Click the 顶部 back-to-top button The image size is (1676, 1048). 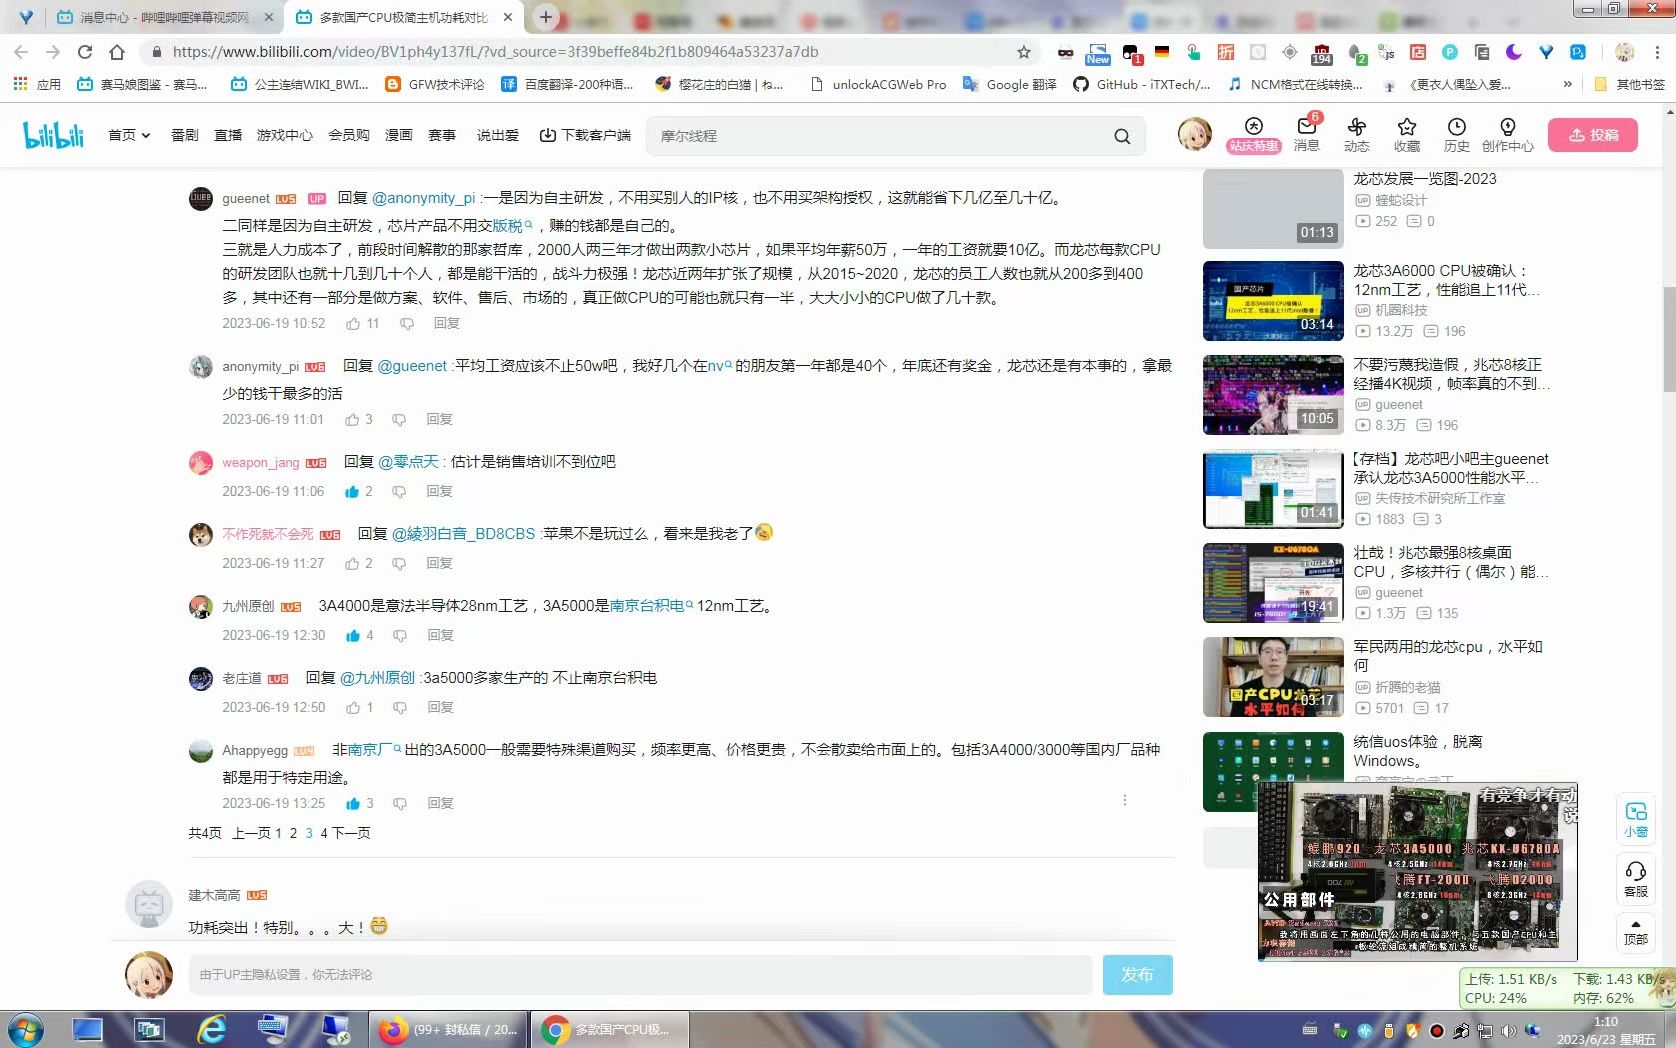[x=1636, y=932]
